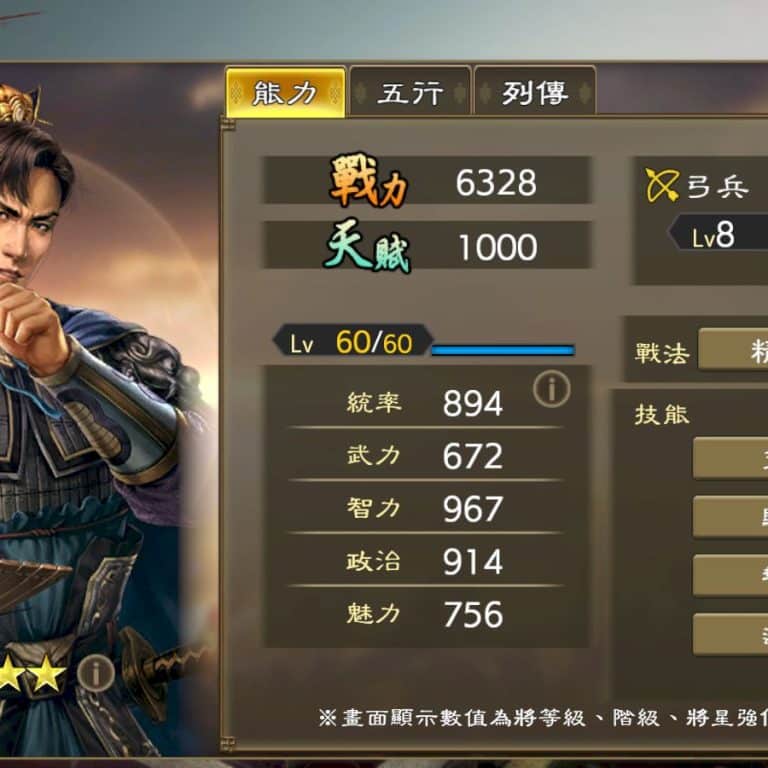Open the stats info icon beside 統率

[x=552, y=389]
